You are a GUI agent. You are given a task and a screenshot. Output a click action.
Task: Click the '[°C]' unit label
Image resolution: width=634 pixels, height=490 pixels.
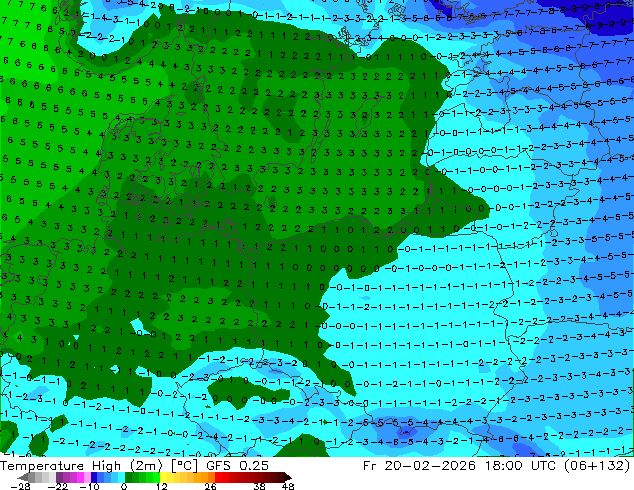[184, 466]
